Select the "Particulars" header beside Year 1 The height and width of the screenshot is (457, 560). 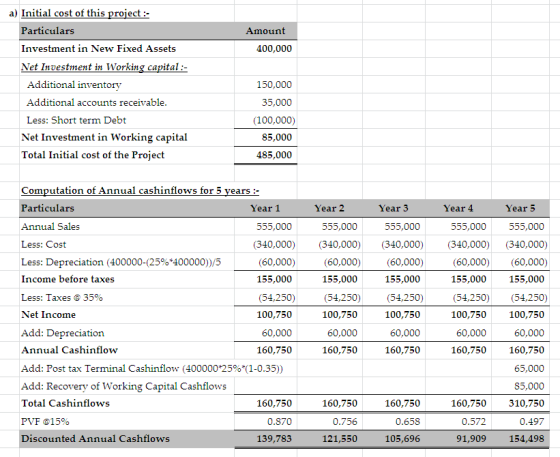48,208
